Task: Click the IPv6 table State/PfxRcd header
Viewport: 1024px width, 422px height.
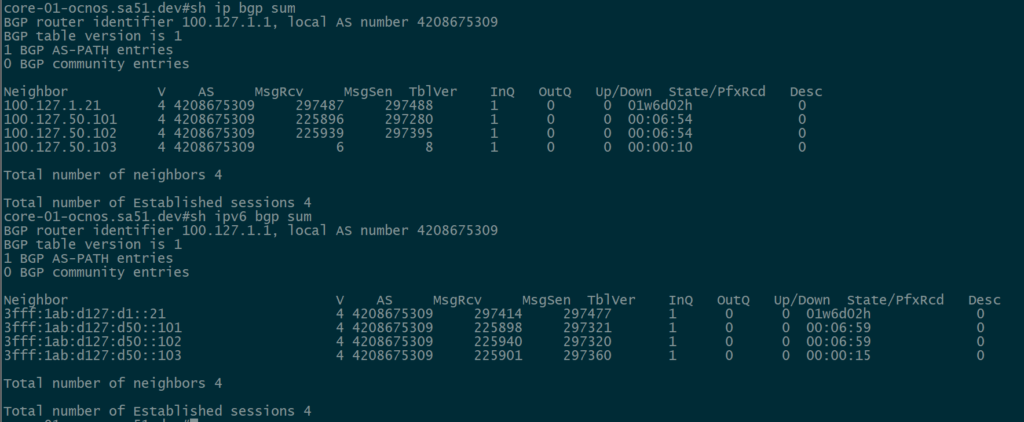Action: click(895, 300)
